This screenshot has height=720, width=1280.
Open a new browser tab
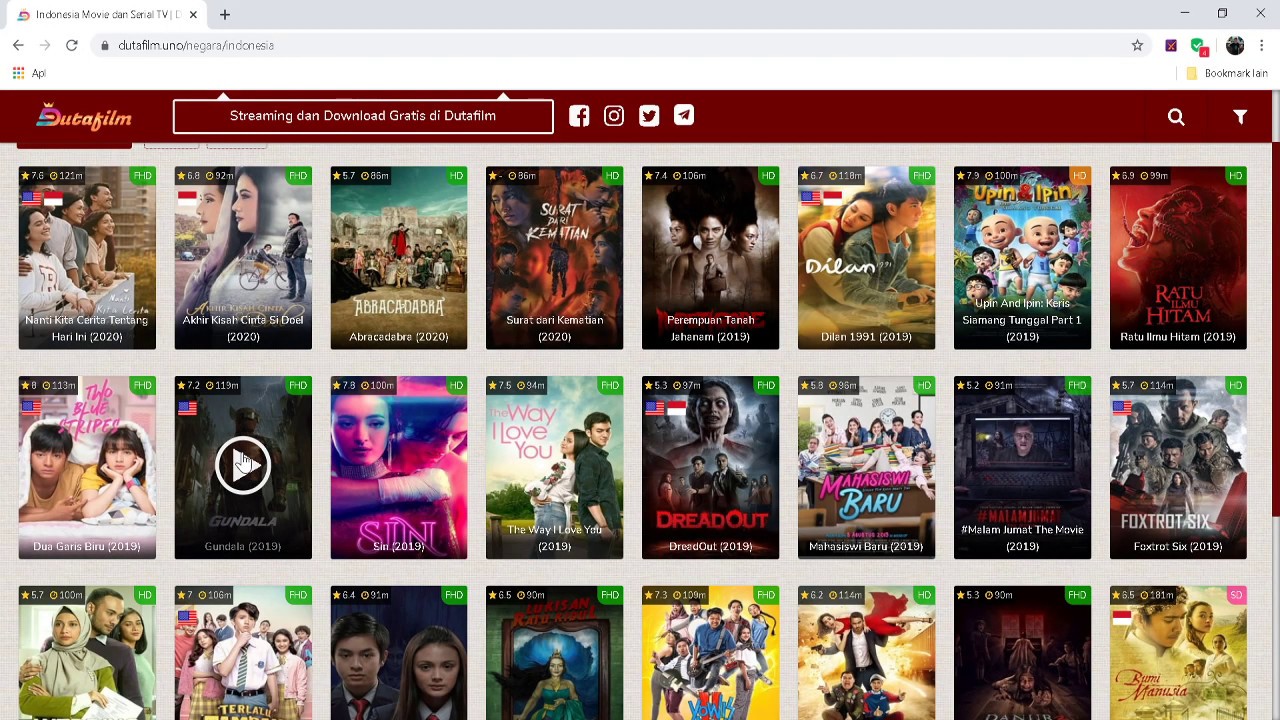(x=225, y=15)
